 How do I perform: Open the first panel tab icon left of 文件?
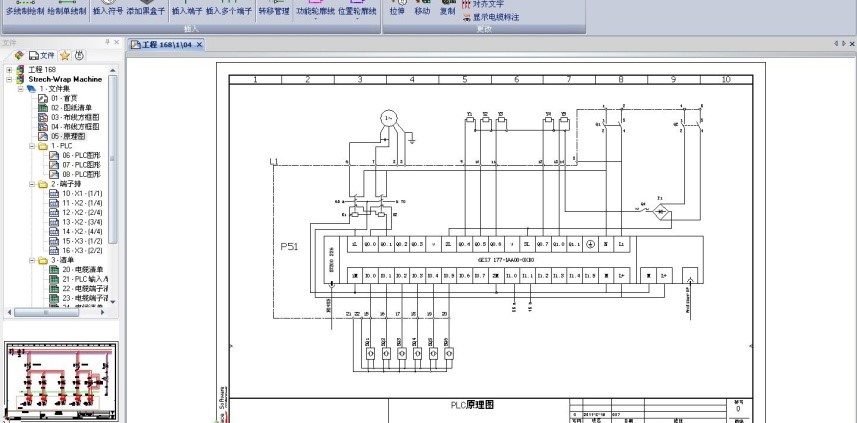(x=19, y=55)
